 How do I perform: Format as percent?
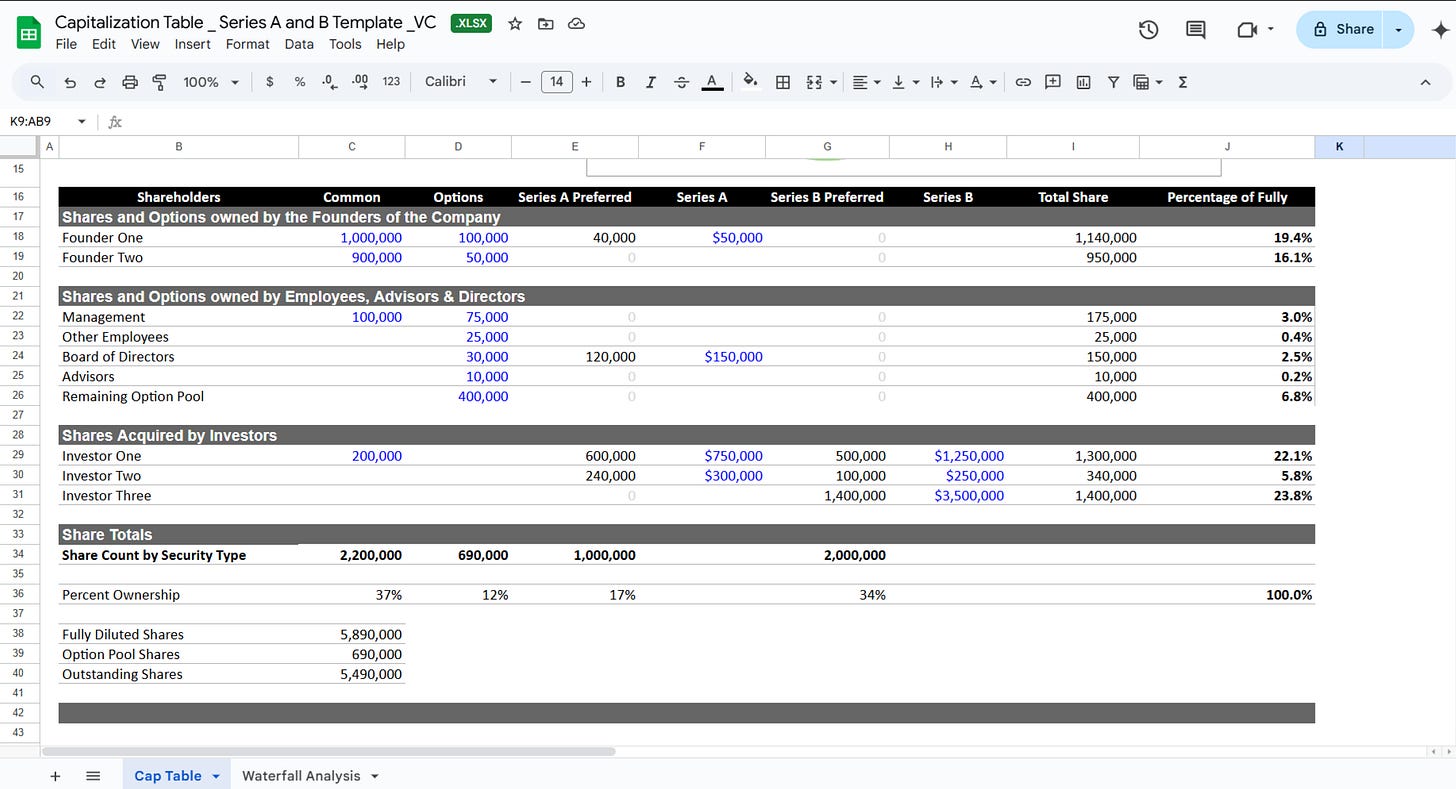pos(300,82)
